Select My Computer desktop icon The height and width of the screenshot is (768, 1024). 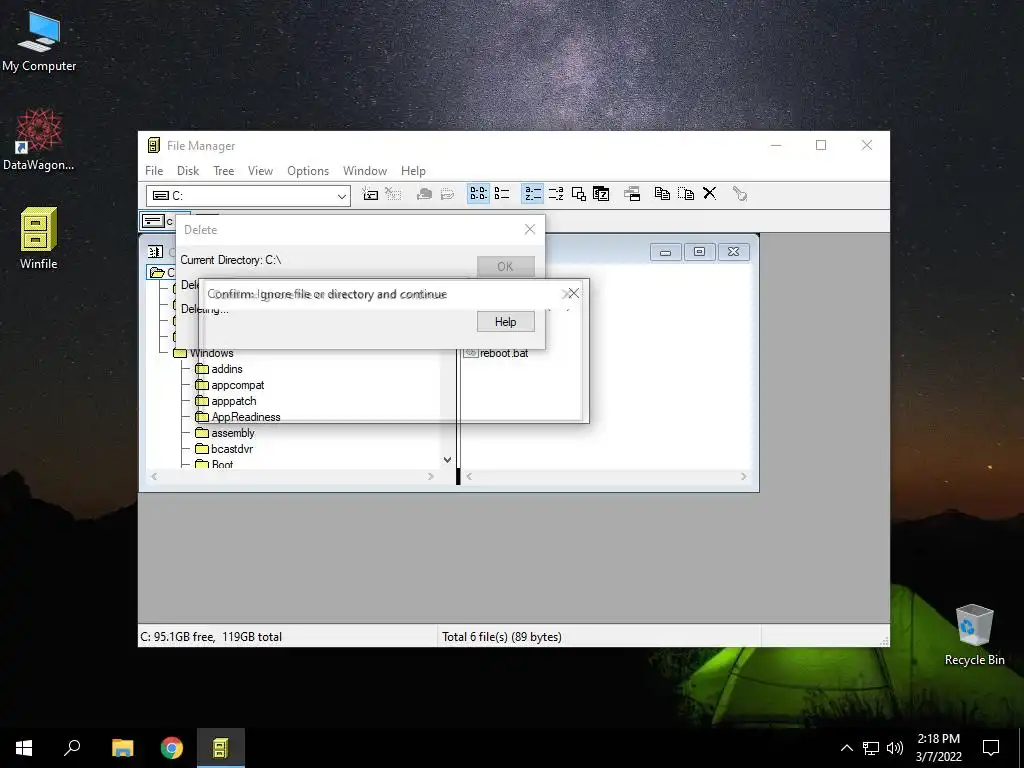coord(39,41)
